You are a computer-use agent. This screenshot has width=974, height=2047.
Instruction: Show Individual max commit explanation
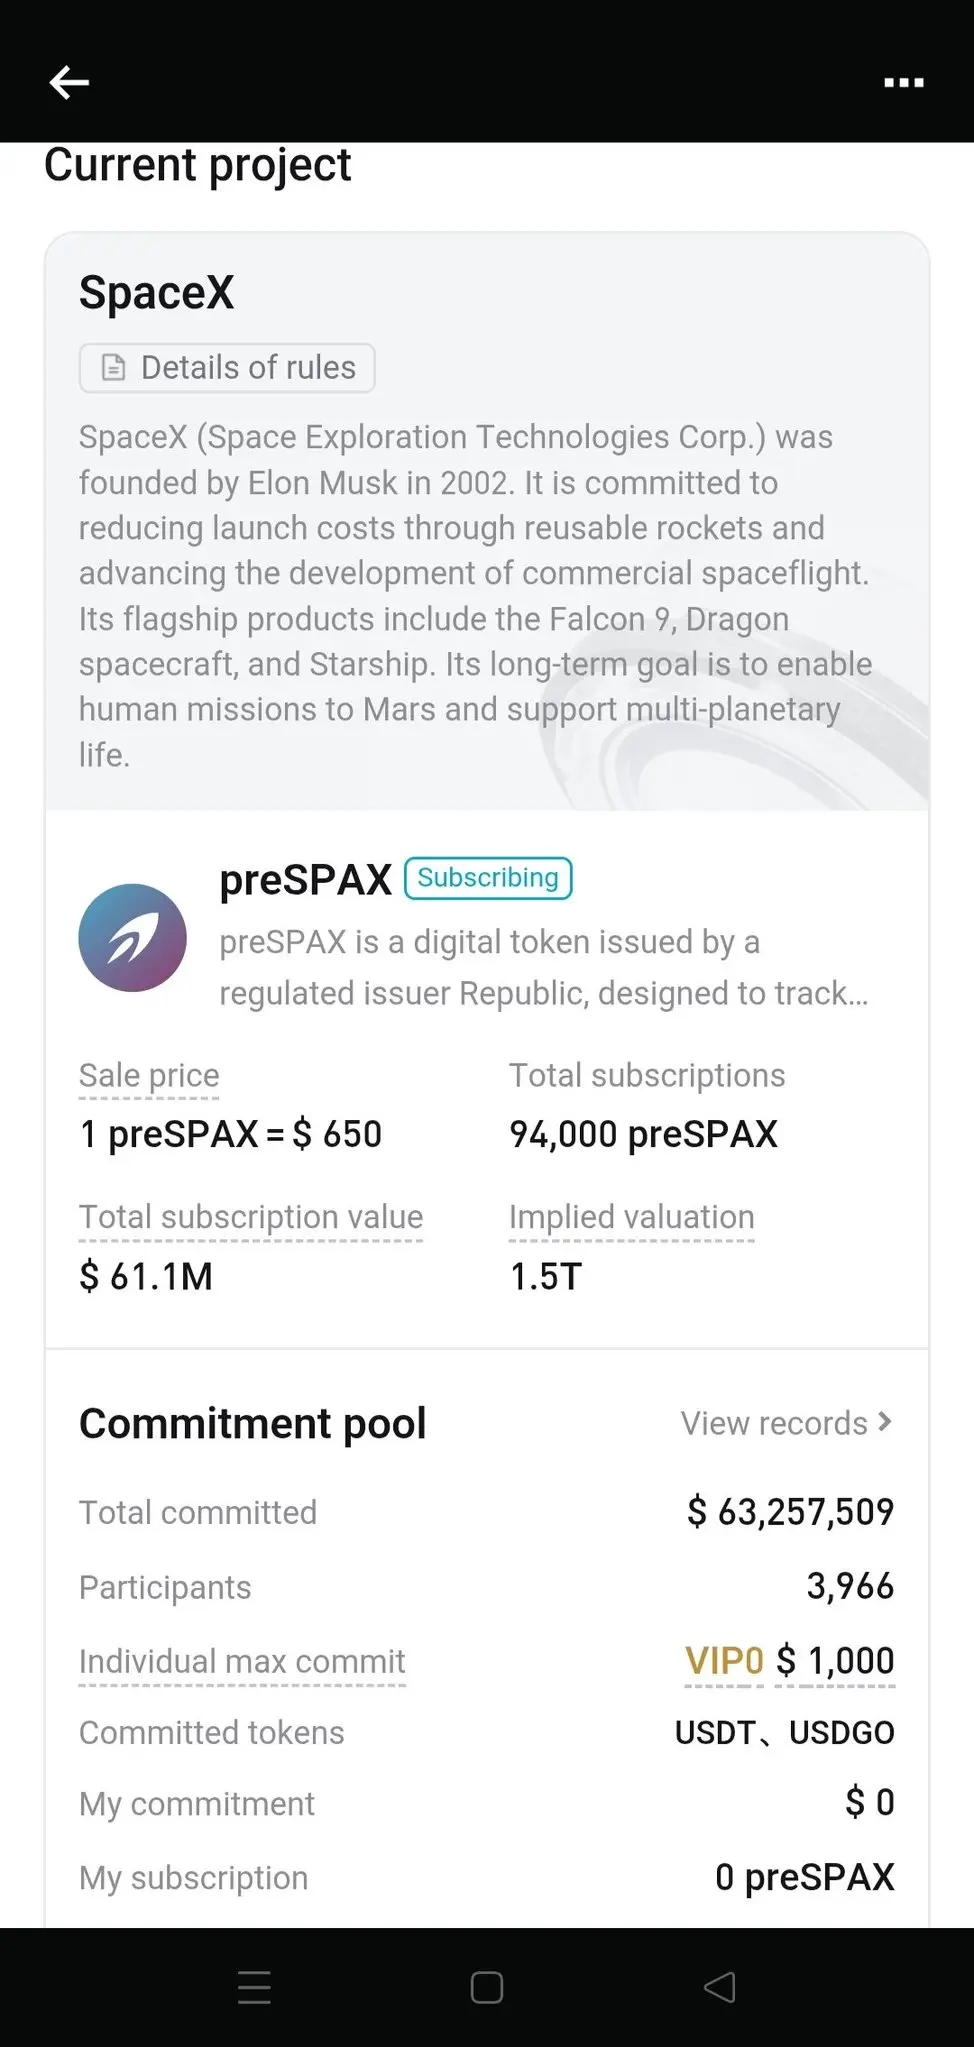coord(242,1662)
